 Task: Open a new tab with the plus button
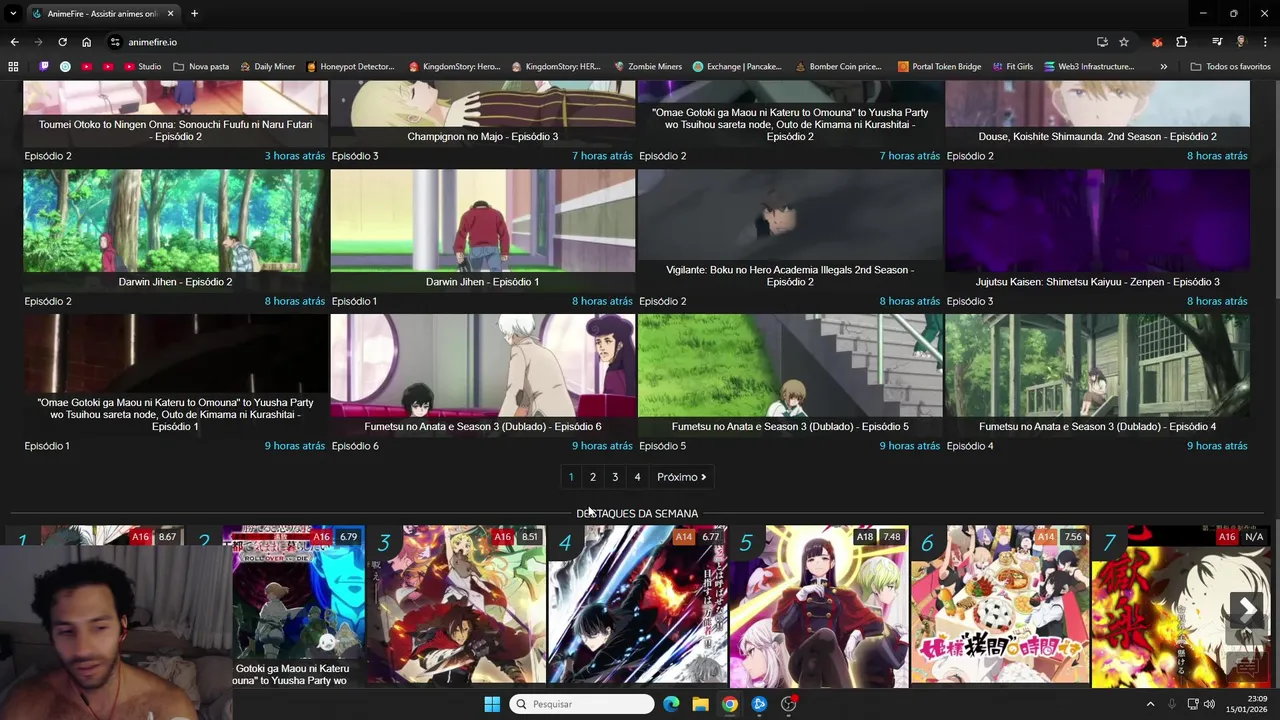click(x=194, y=14)
